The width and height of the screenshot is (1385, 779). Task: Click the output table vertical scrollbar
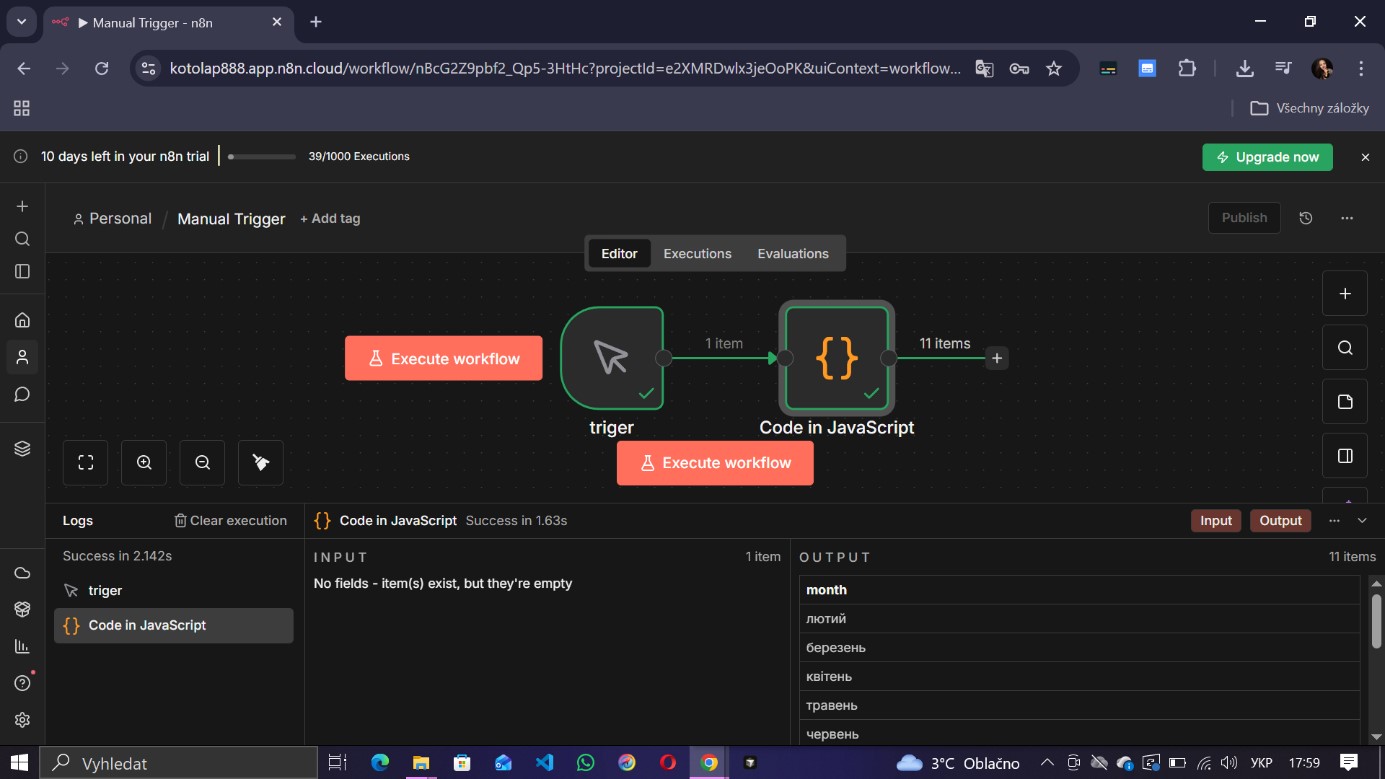coord(1377,620)
